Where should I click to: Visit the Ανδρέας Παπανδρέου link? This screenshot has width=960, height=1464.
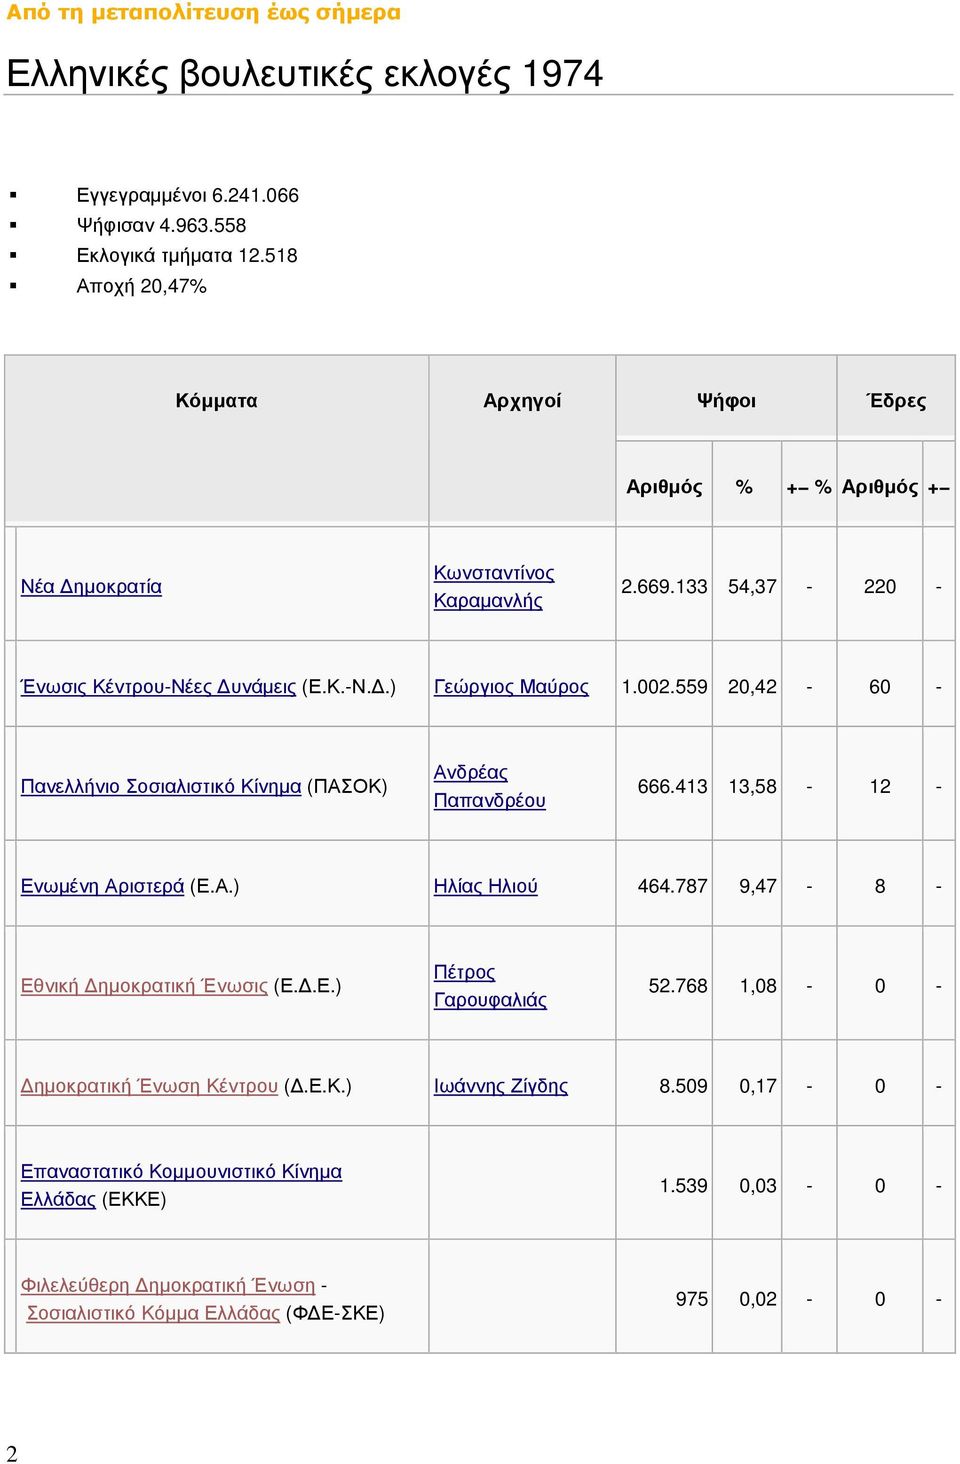(490, 787)
